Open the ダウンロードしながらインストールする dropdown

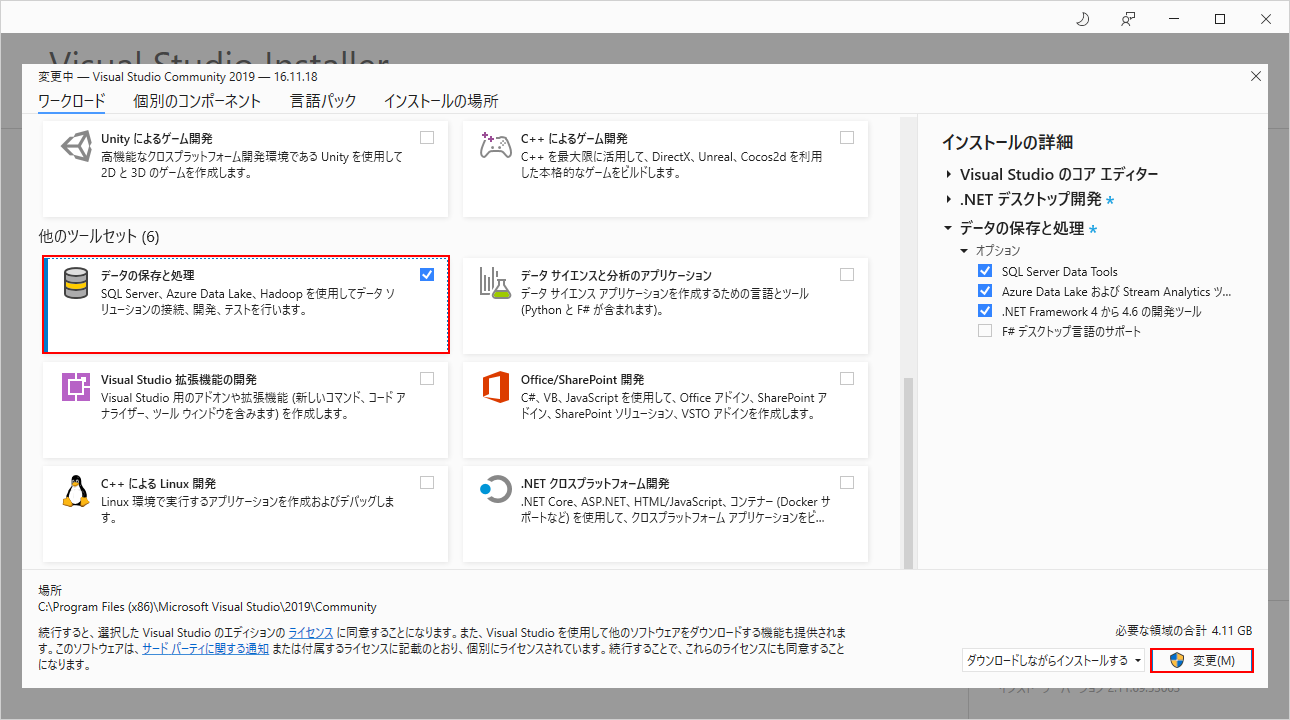[1053, 660]
